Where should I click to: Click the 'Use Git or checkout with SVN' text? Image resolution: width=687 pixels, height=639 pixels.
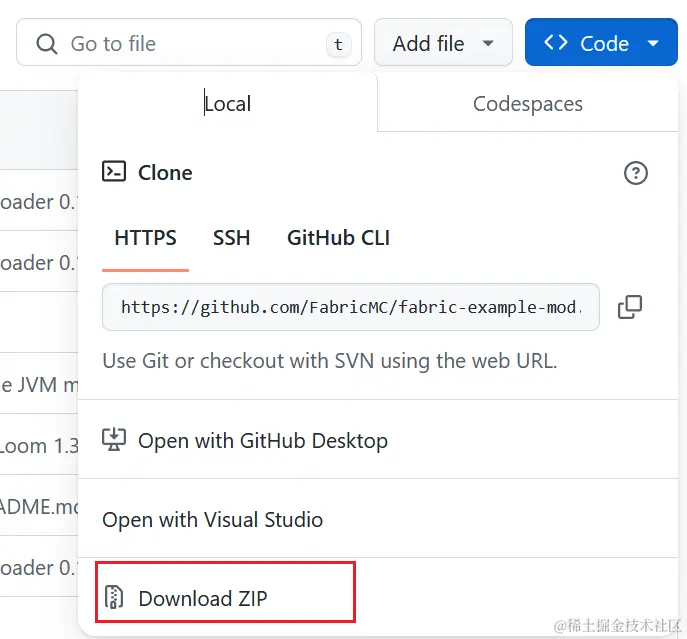click(329, 361)
